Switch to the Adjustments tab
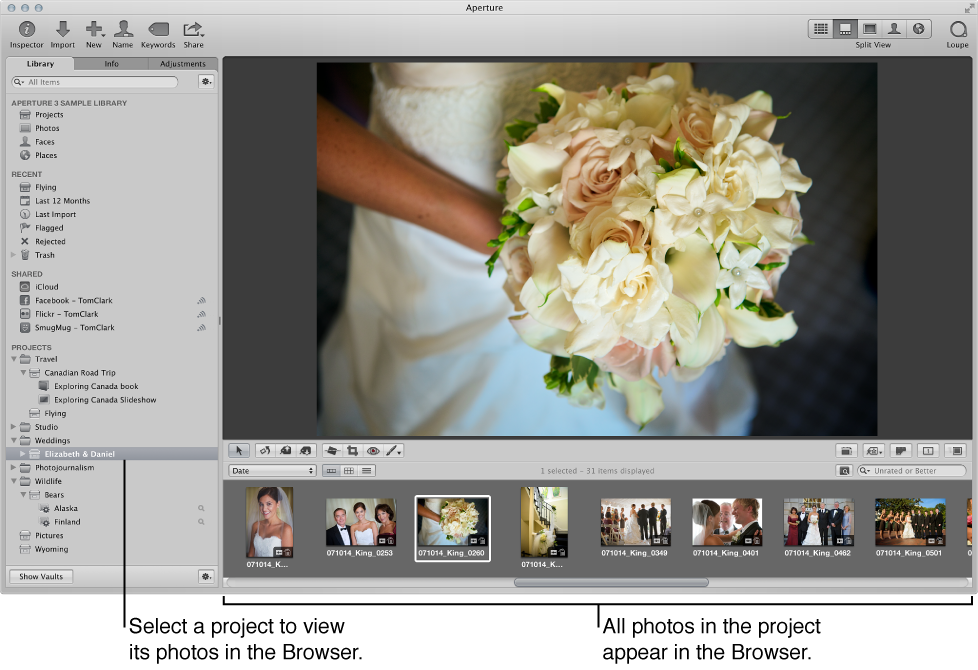 [182, 64]
